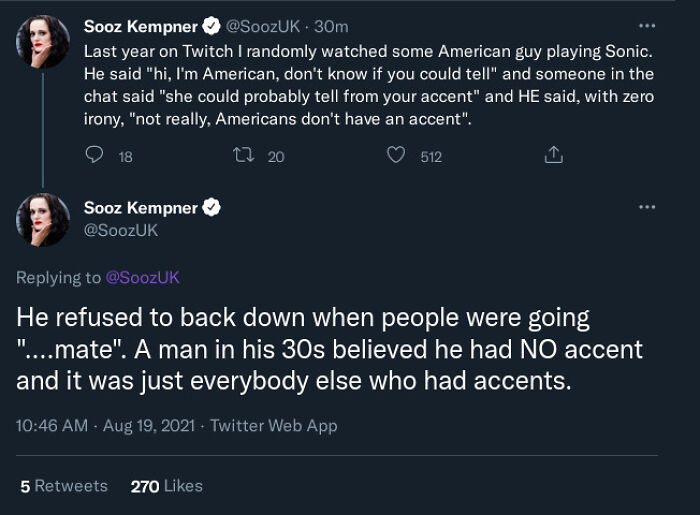The width and height of the screenshot is (700, 515).
Task: Click the reply icon on the first tweet
Action: point(96,155)
